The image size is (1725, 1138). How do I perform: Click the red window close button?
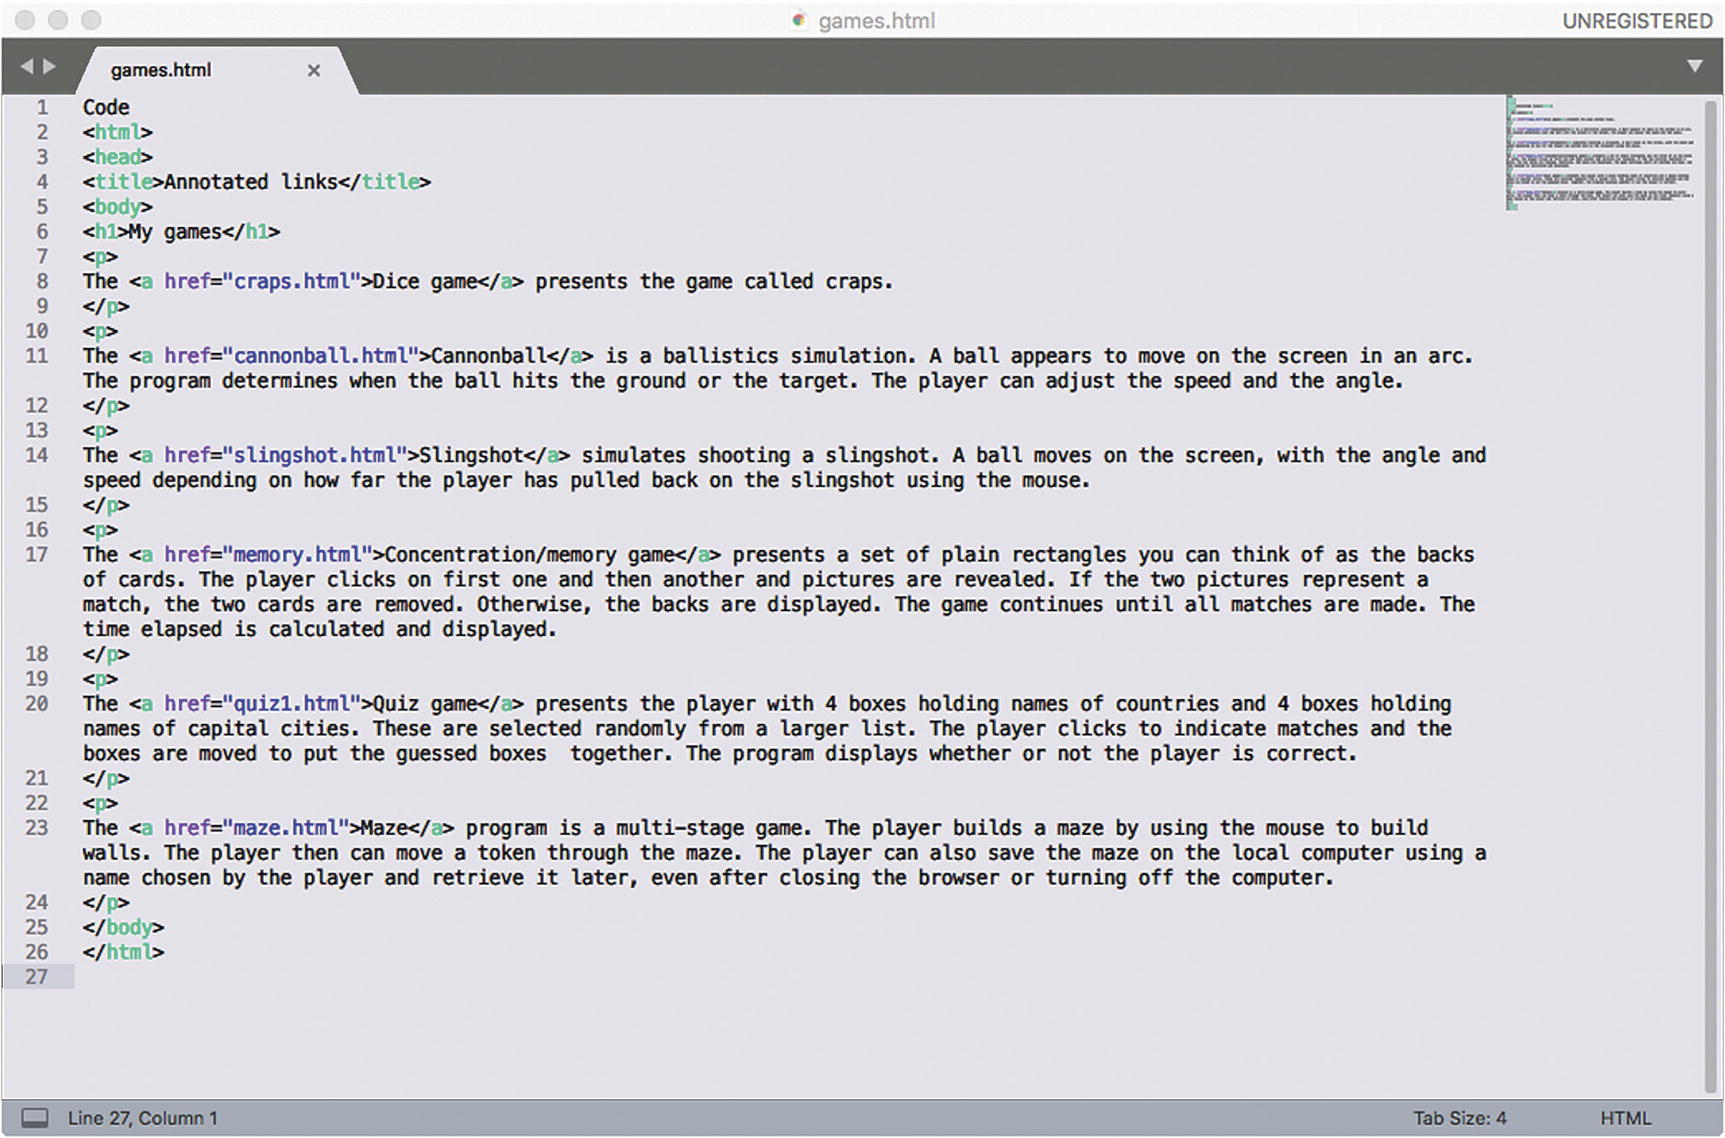point(26,20)
